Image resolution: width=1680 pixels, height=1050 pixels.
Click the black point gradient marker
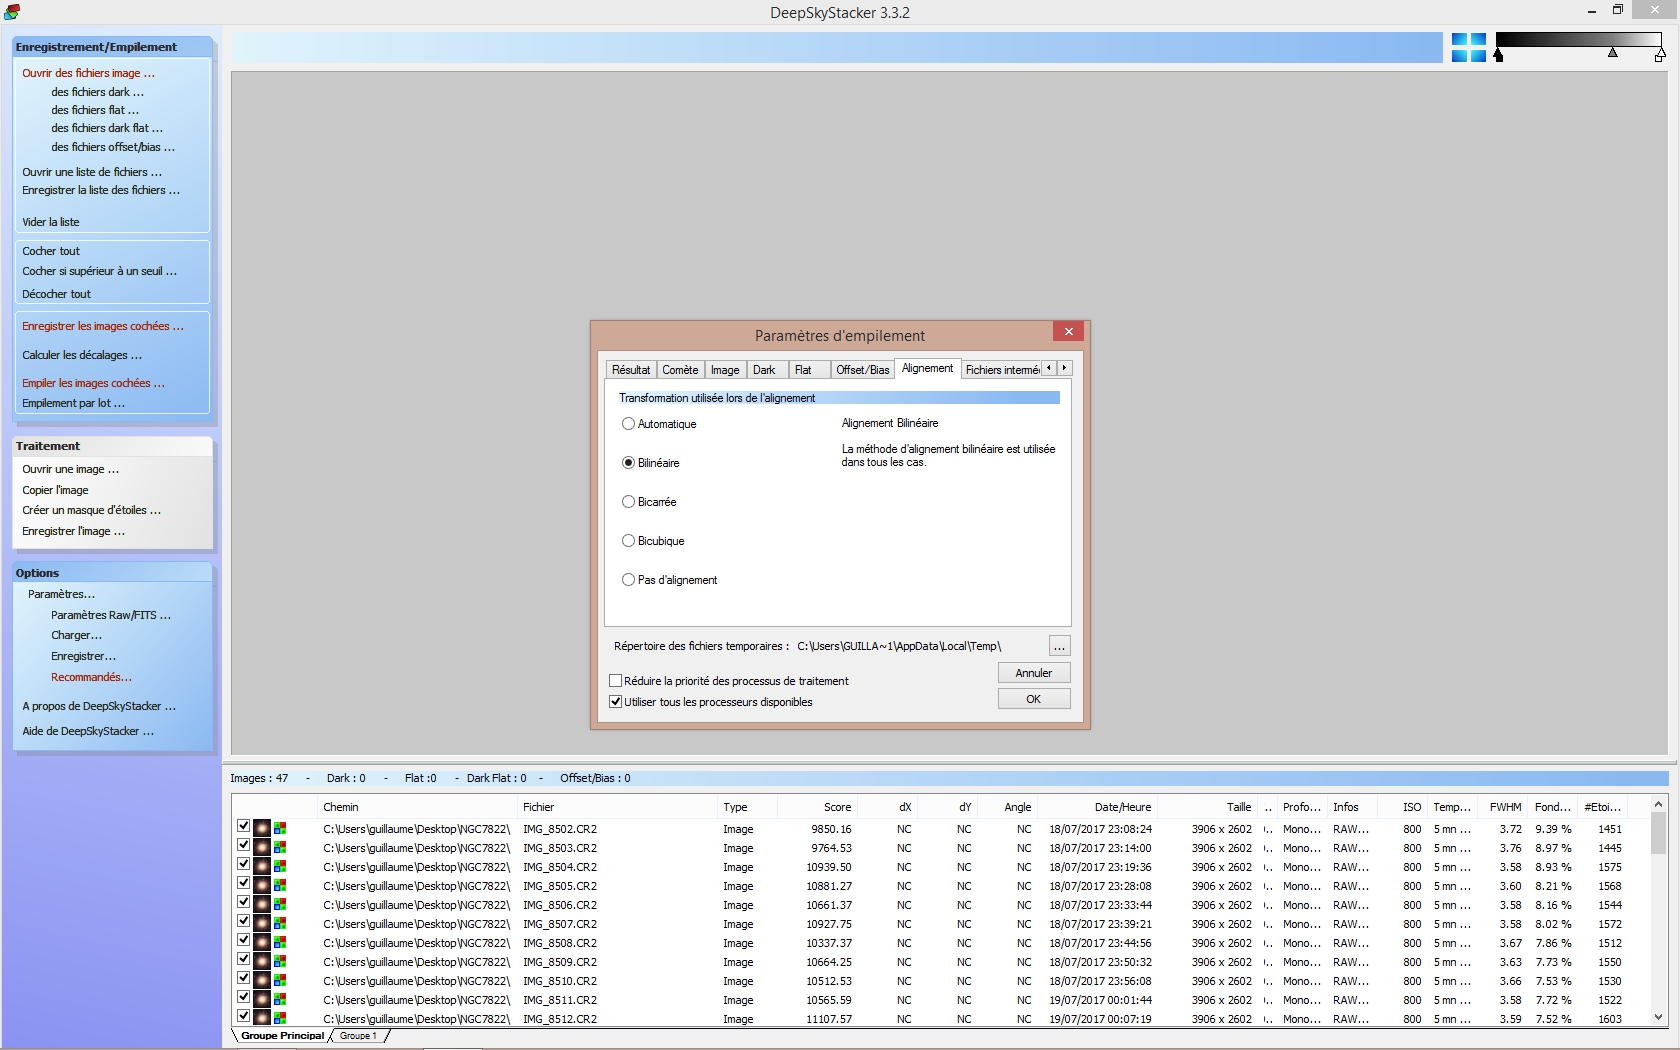[1498, 56]
